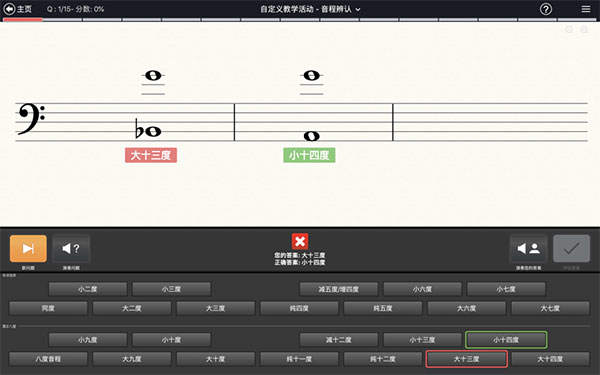
Task: Click the red X incorrect-answer indicator
Action: [x=300, y=241]
